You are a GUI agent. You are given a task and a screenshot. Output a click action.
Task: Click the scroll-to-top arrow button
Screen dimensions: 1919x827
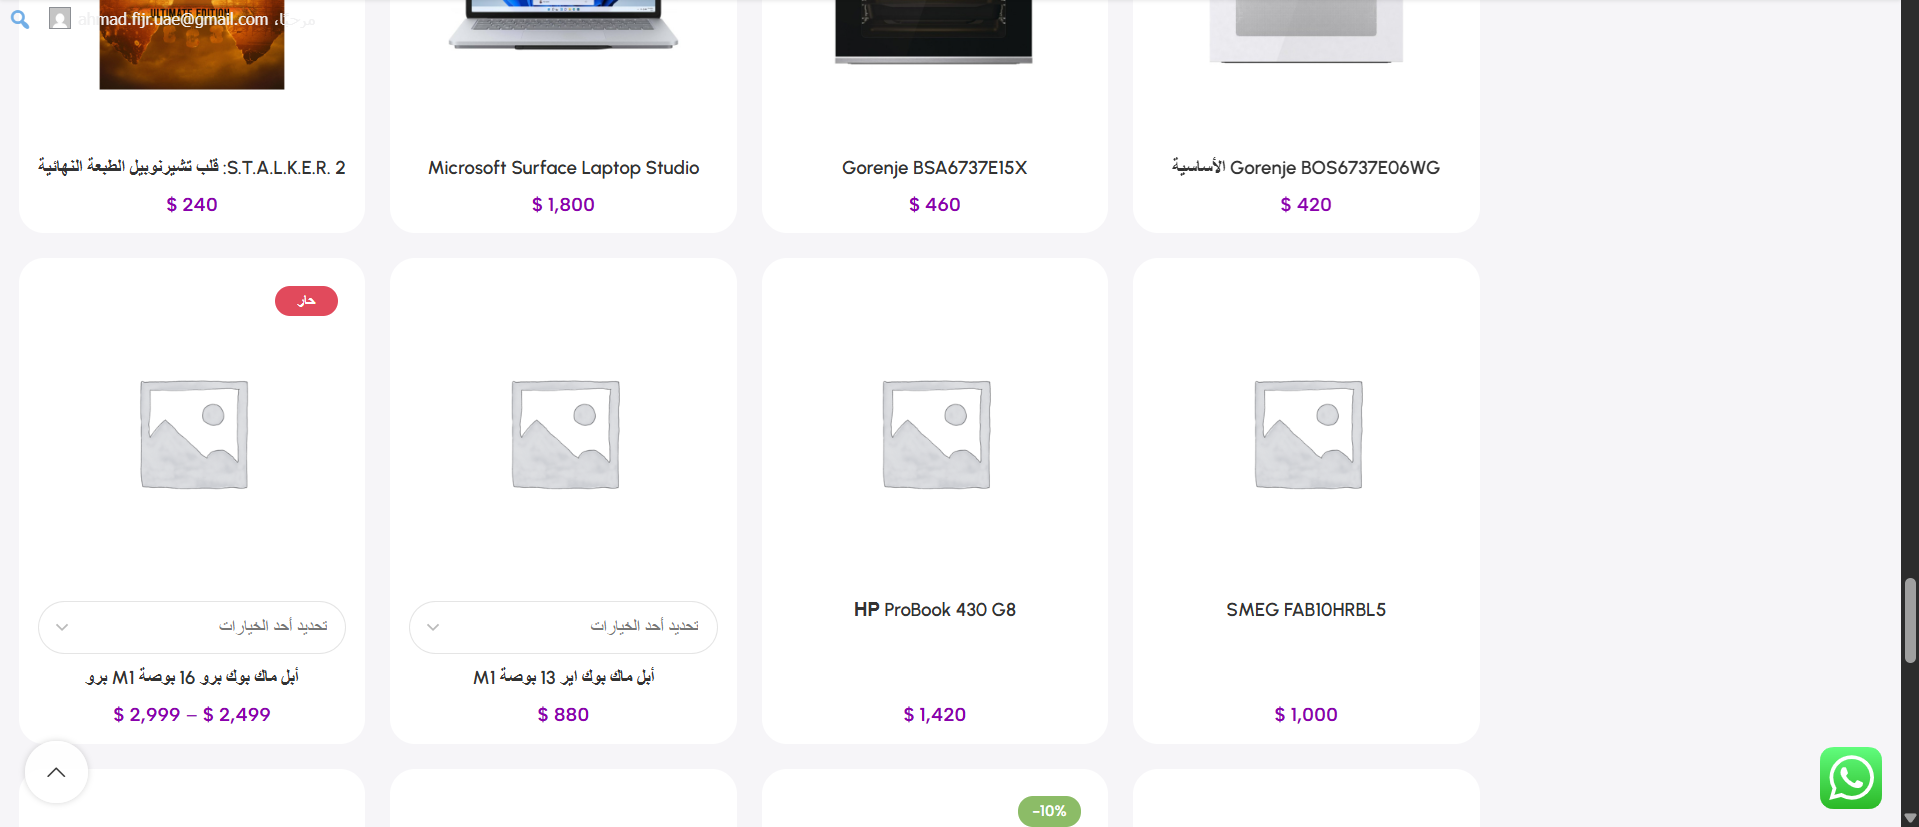(x=56, y=772)
